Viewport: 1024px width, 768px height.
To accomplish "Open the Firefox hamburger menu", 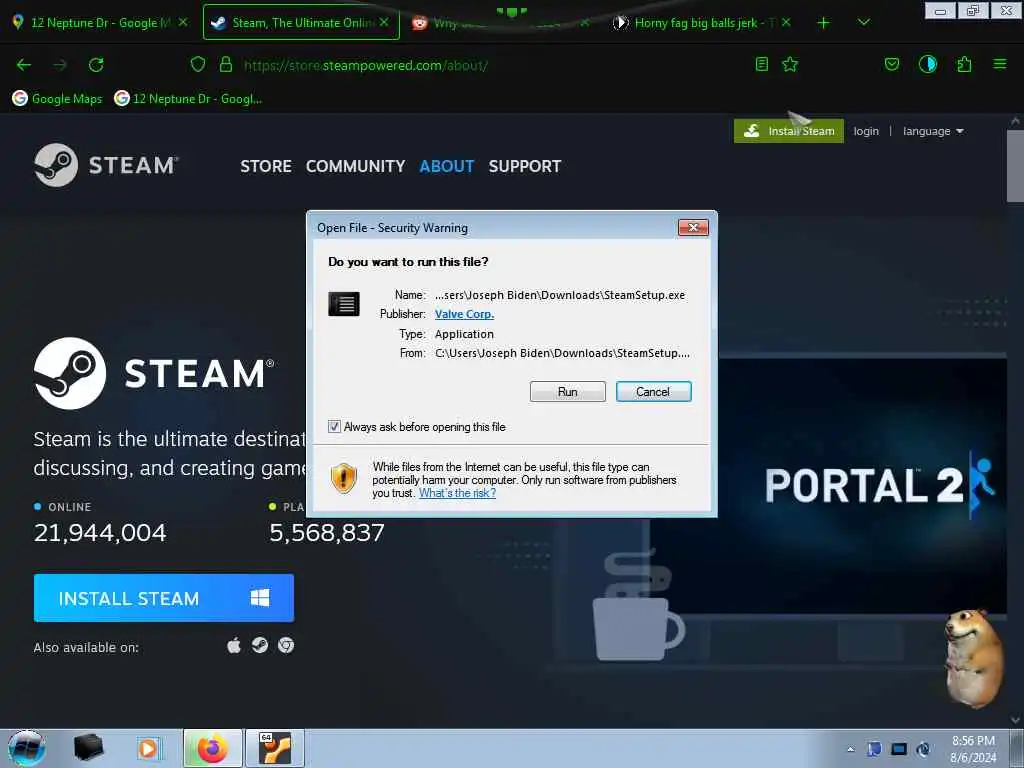I will coord(1000,64).
